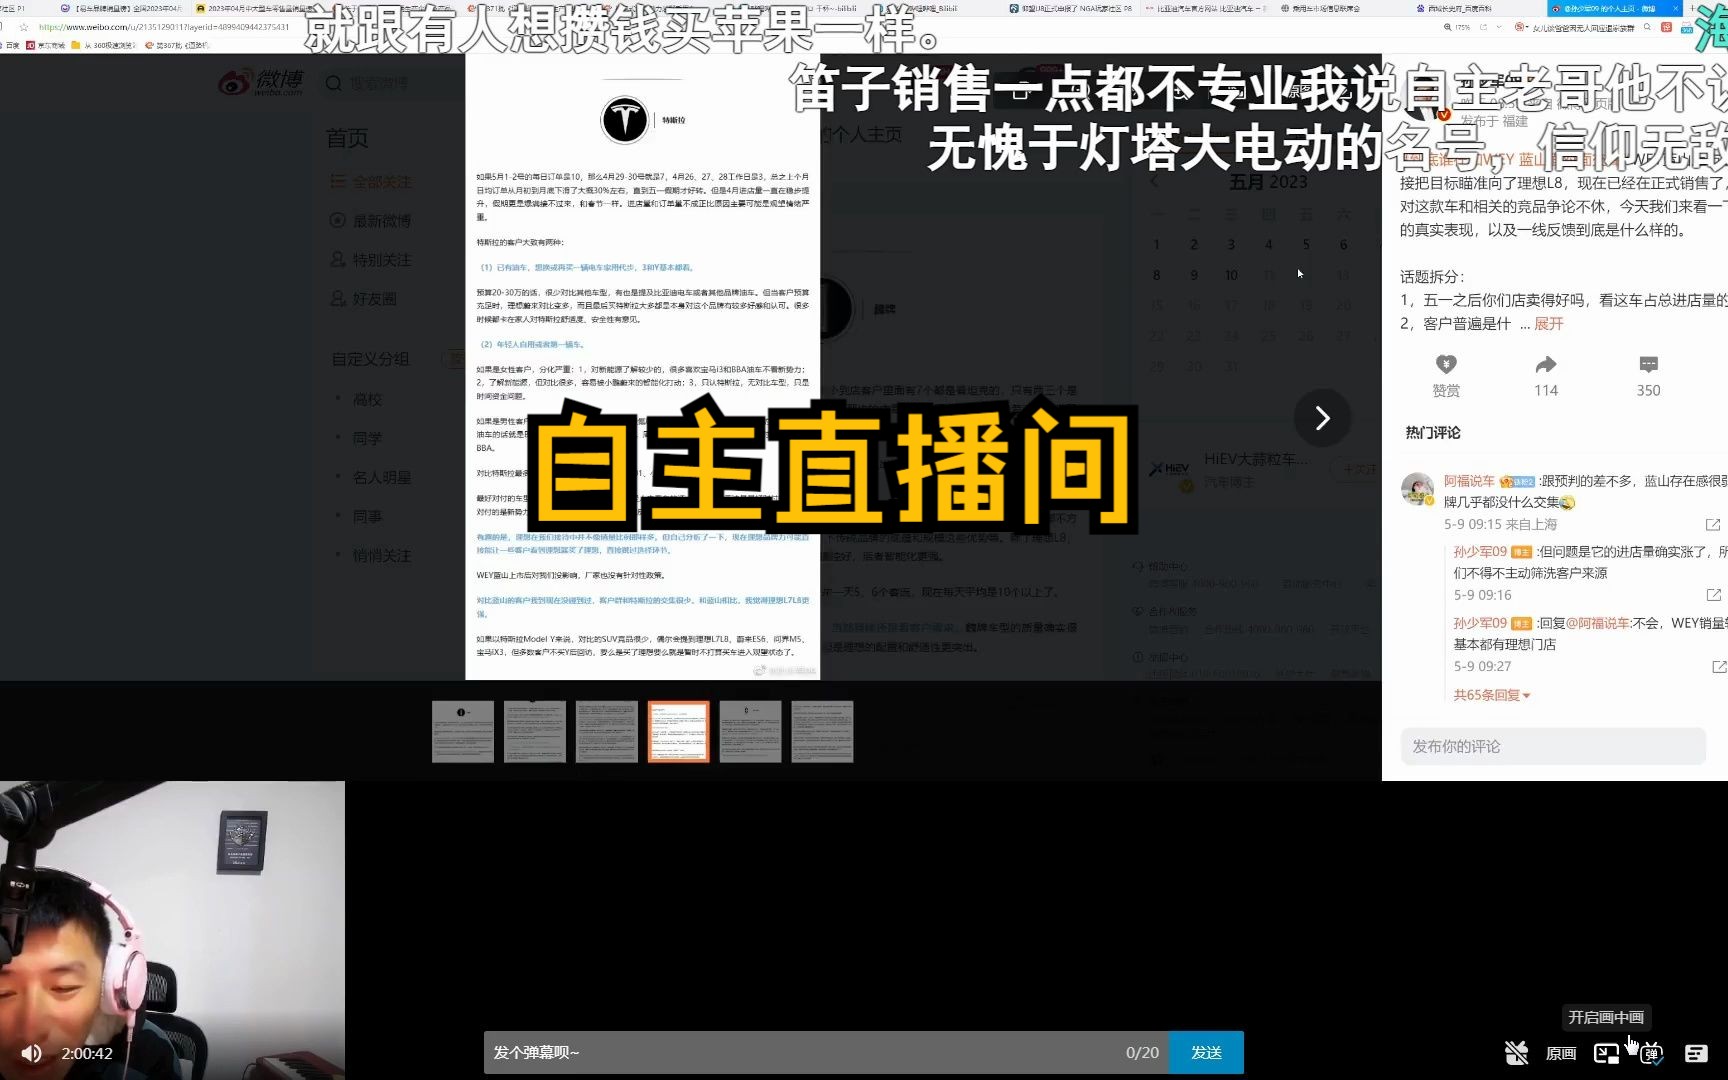Screen dimensions: 1728x1080
Task: Focus the 发个弹幕呗 danmaku input
Action: (x=826, y=1053)
